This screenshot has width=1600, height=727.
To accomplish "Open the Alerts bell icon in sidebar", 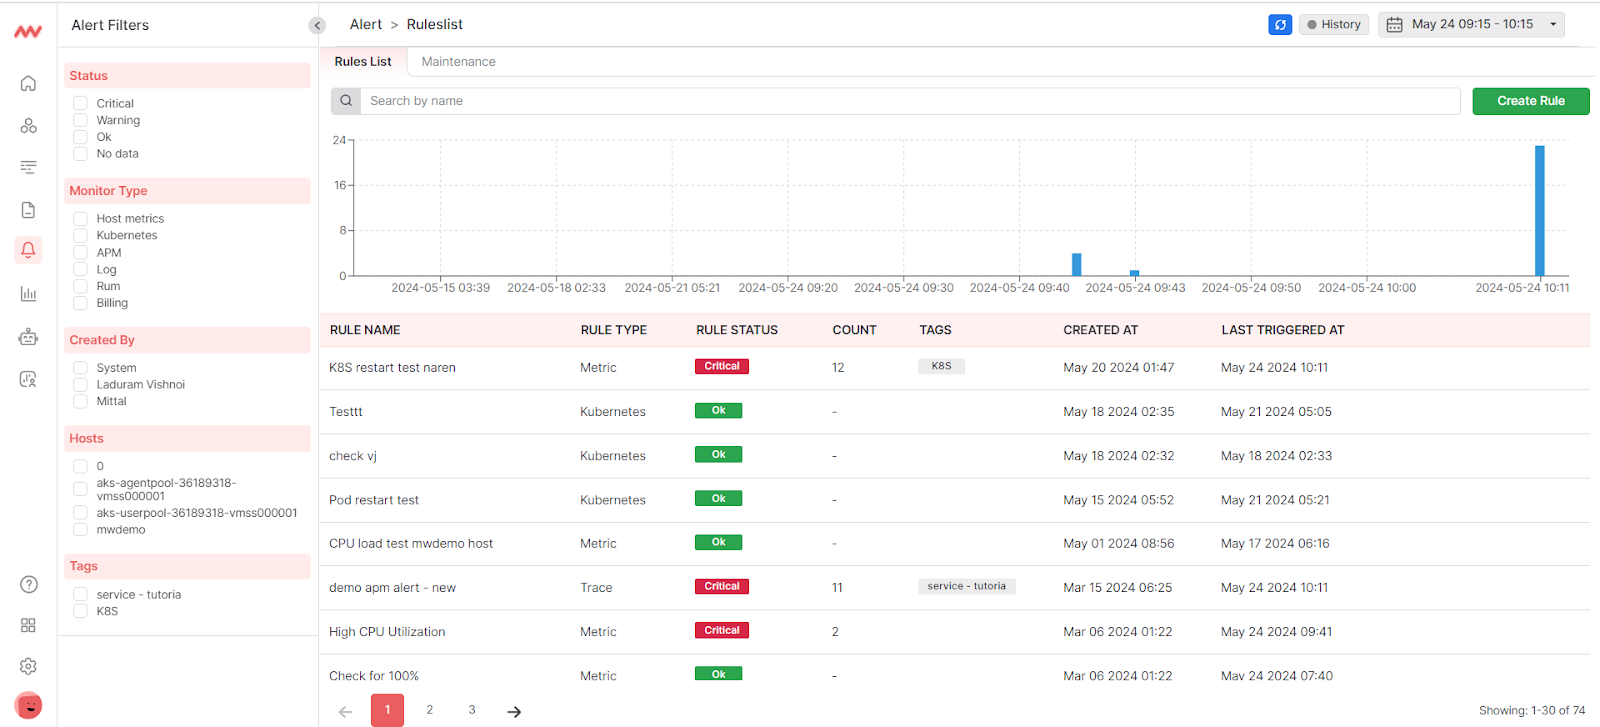I will [x=28, y=250].
